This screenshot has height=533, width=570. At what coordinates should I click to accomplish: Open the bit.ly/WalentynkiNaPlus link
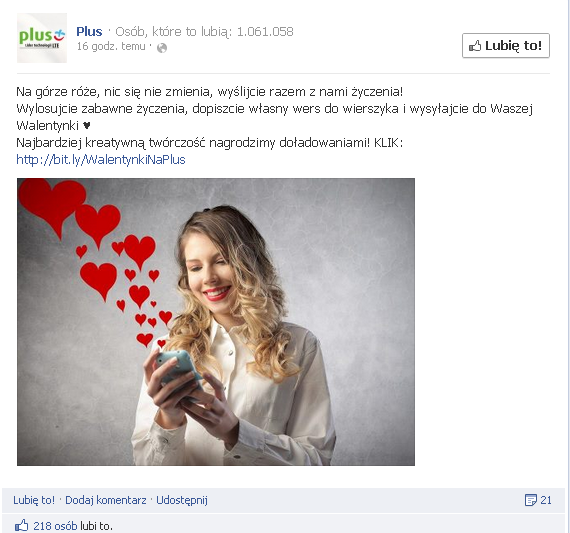coord(101,160)
